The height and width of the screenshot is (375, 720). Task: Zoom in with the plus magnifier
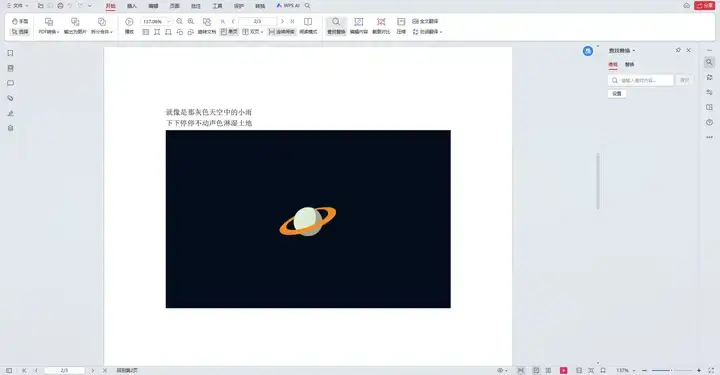pyautogui.click(x=191, y=21)
